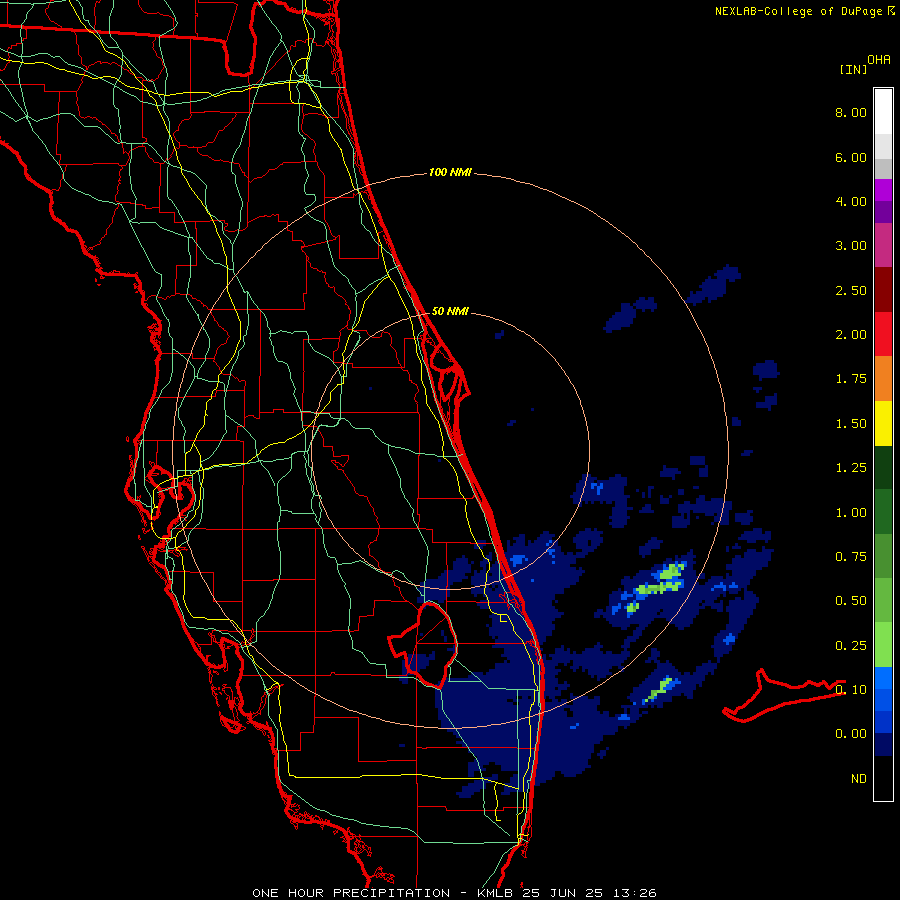The height and width of the screenshot is (900, 900).
Task: Click the dark green 1.25 legend color
Action: [883, 467]
